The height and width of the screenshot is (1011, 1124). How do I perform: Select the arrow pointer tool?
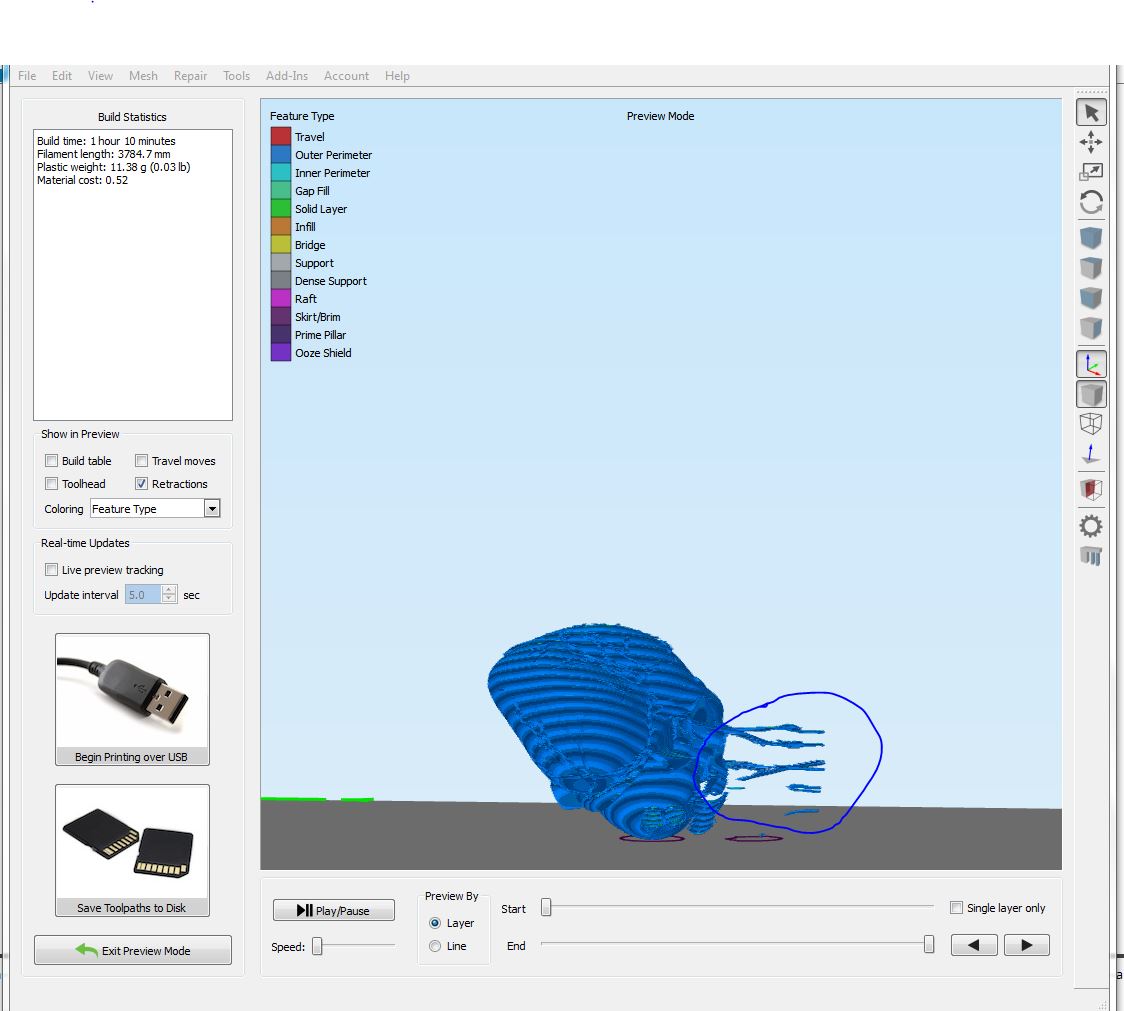tap(1091, 113)
